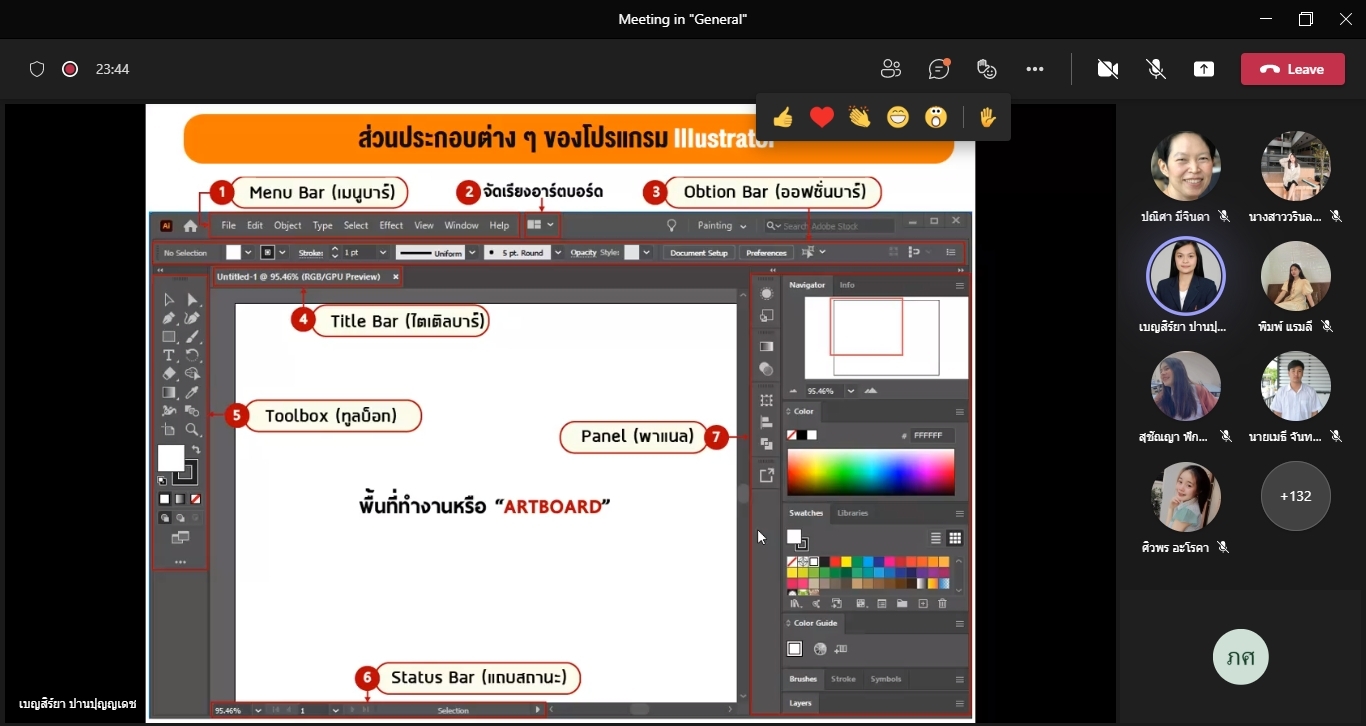The width and height of the screenshot is (1366, 726).
Task: Select the Shape Builder tool in the toolbox
Action: (x=192, y=374)
